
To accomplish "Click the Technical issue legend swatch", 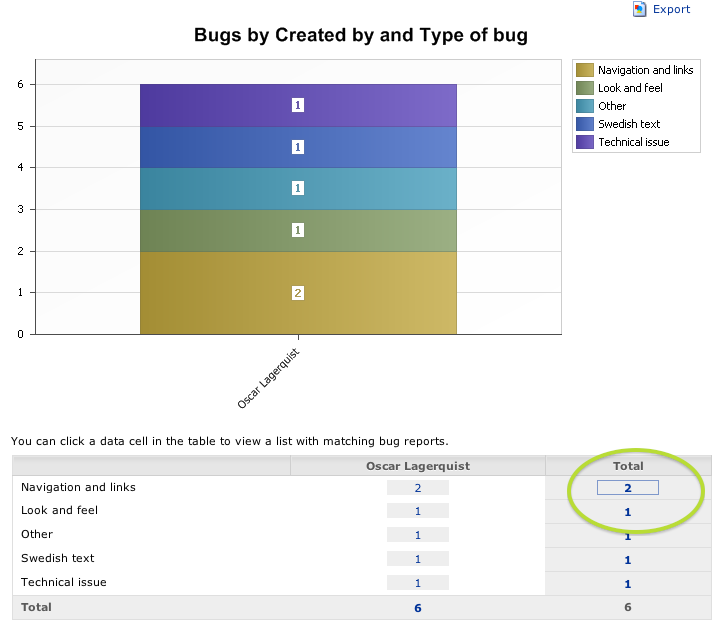I will [x=585, y=142].
